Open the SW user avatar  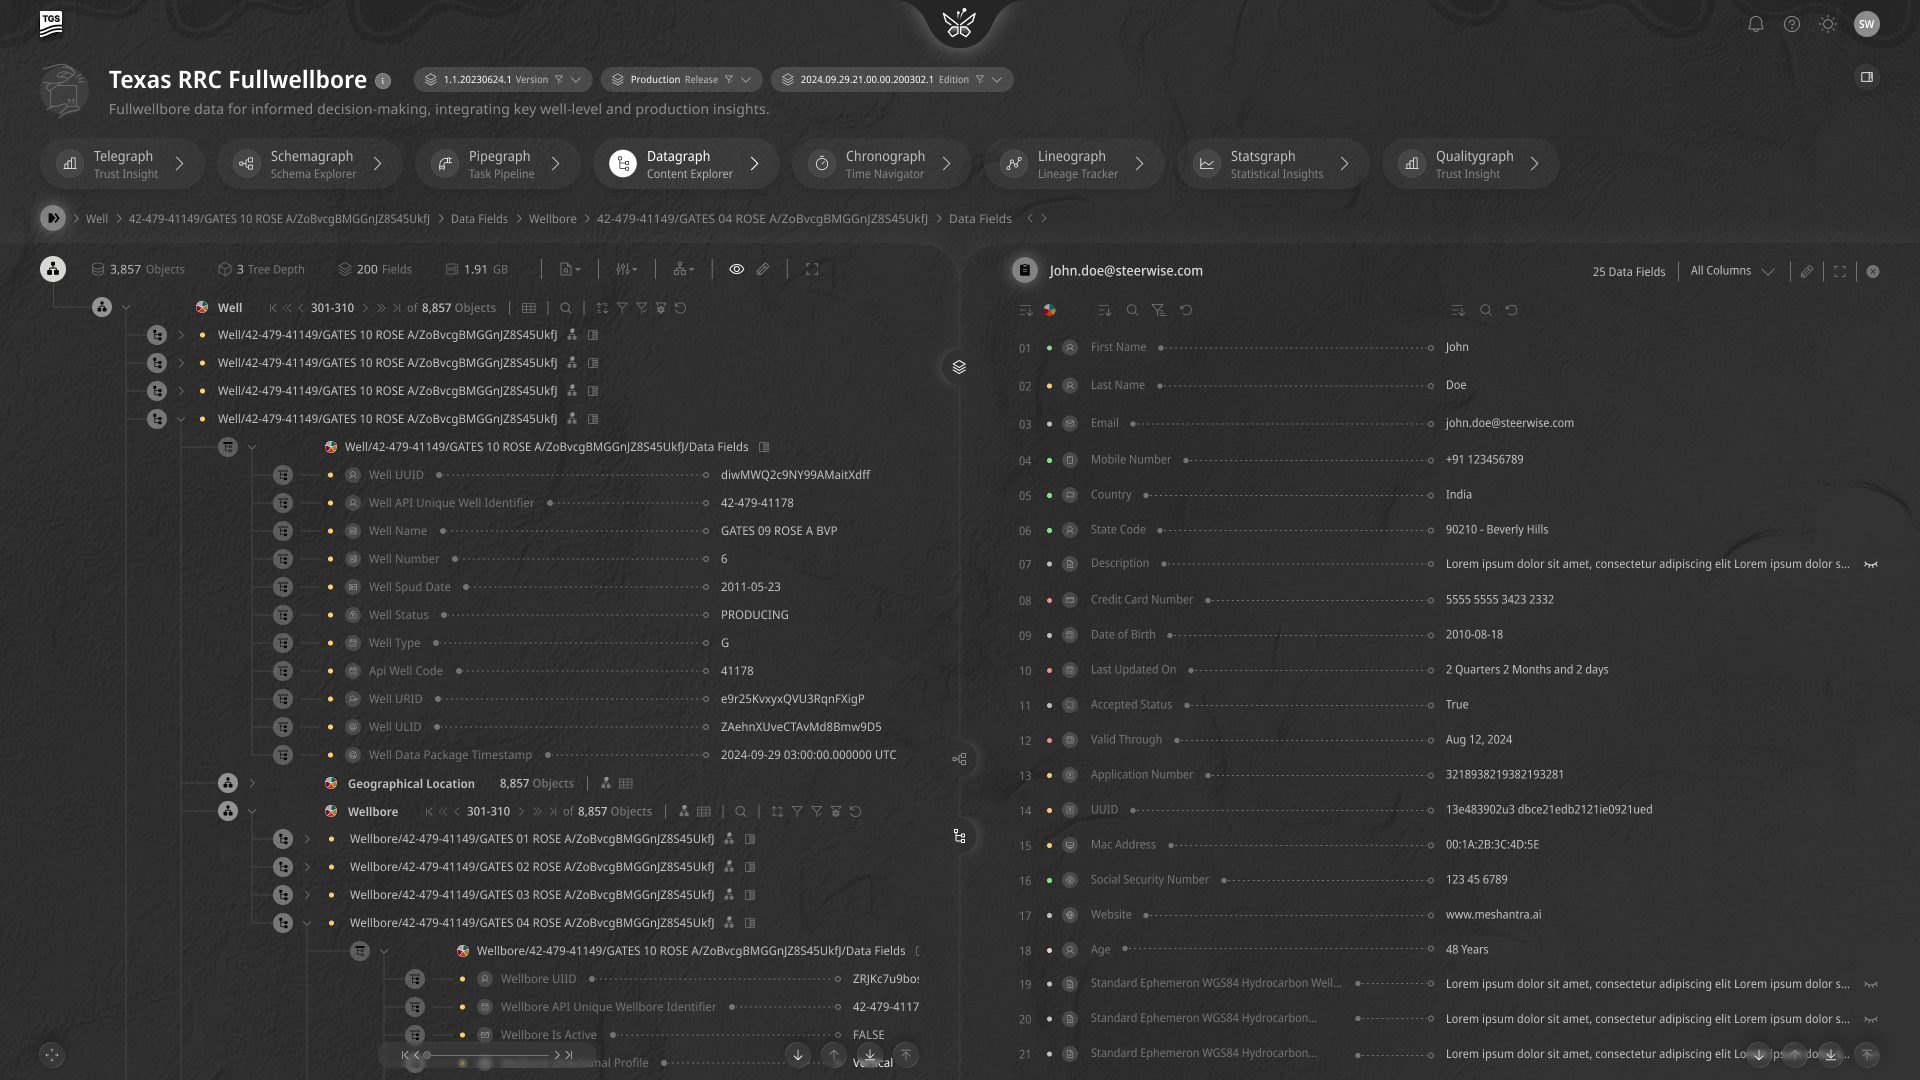pyautogui.click(x=1866, y=24)
